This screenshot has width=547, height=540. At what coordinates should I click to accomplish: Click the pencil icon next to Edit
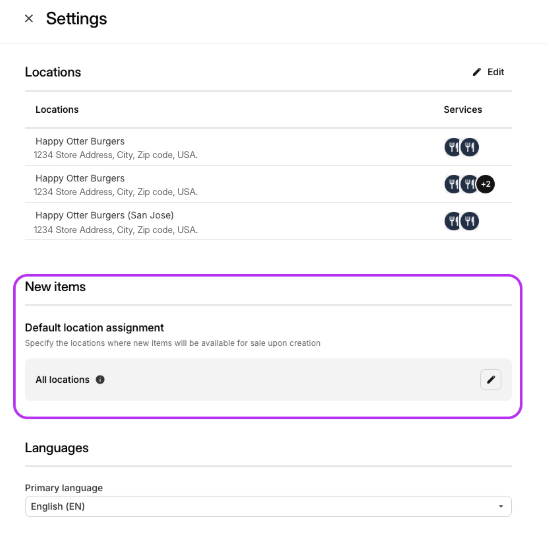click(477, 72)
